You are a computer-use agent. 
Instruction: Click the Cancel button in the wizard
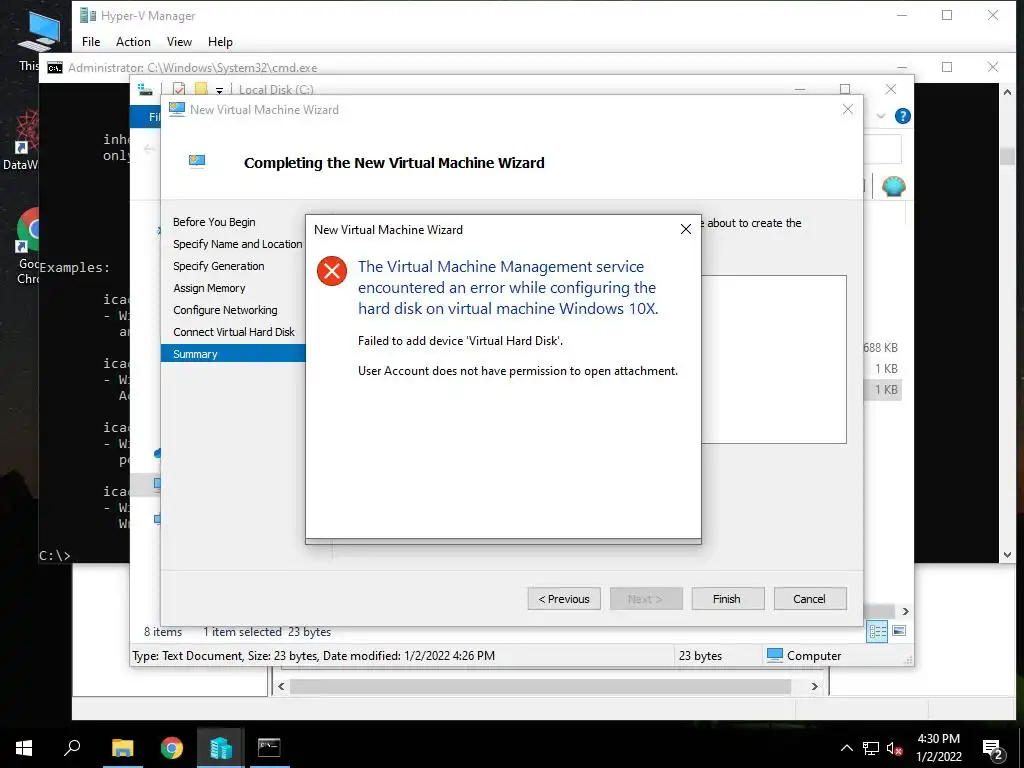(x=809, y=599)
